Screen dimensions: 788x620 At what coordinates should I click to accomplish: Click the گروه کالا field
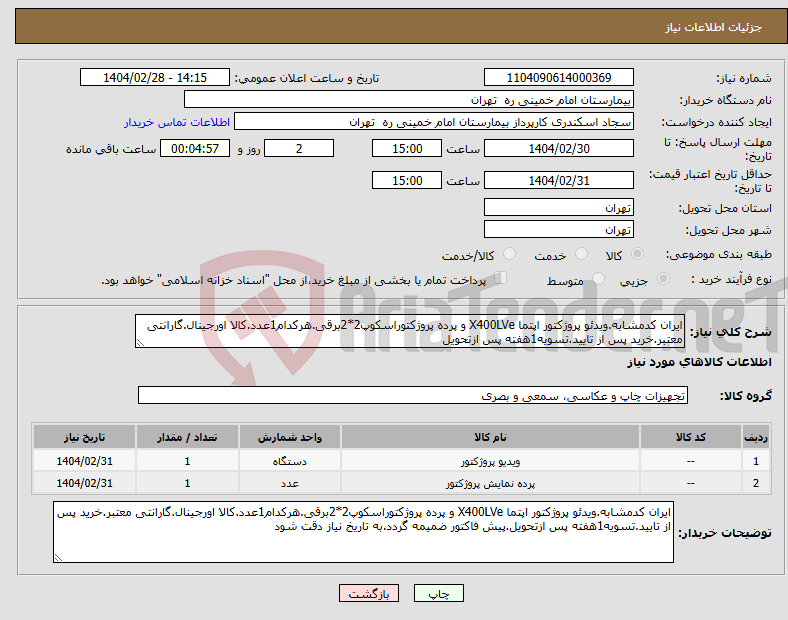(x=413, y=395)
